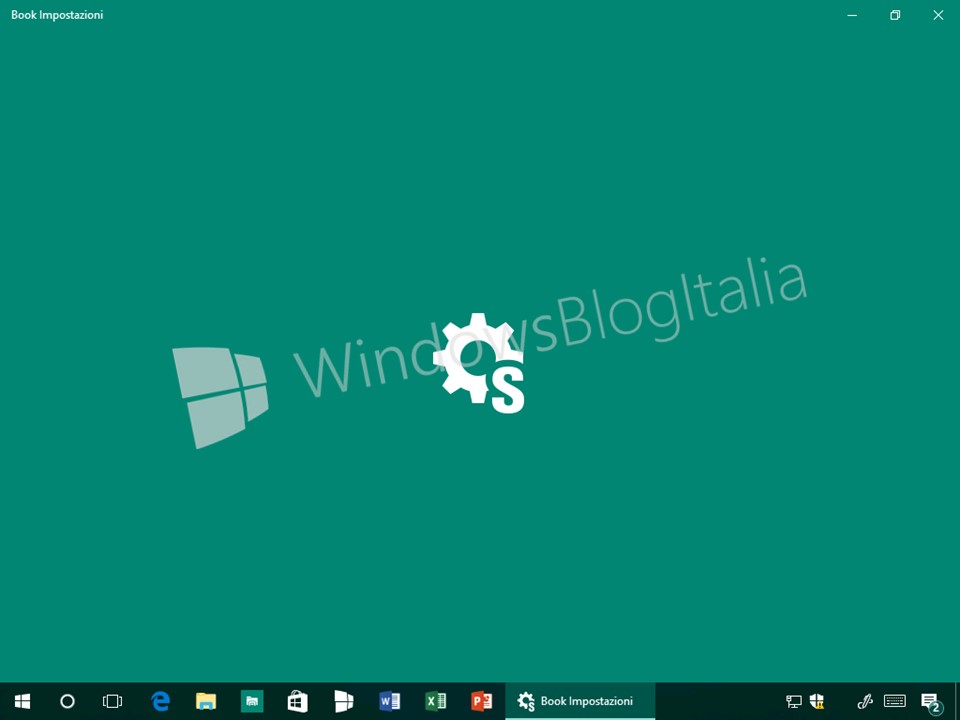
Task: Open Cortana search circle
Action: [67, 701]
